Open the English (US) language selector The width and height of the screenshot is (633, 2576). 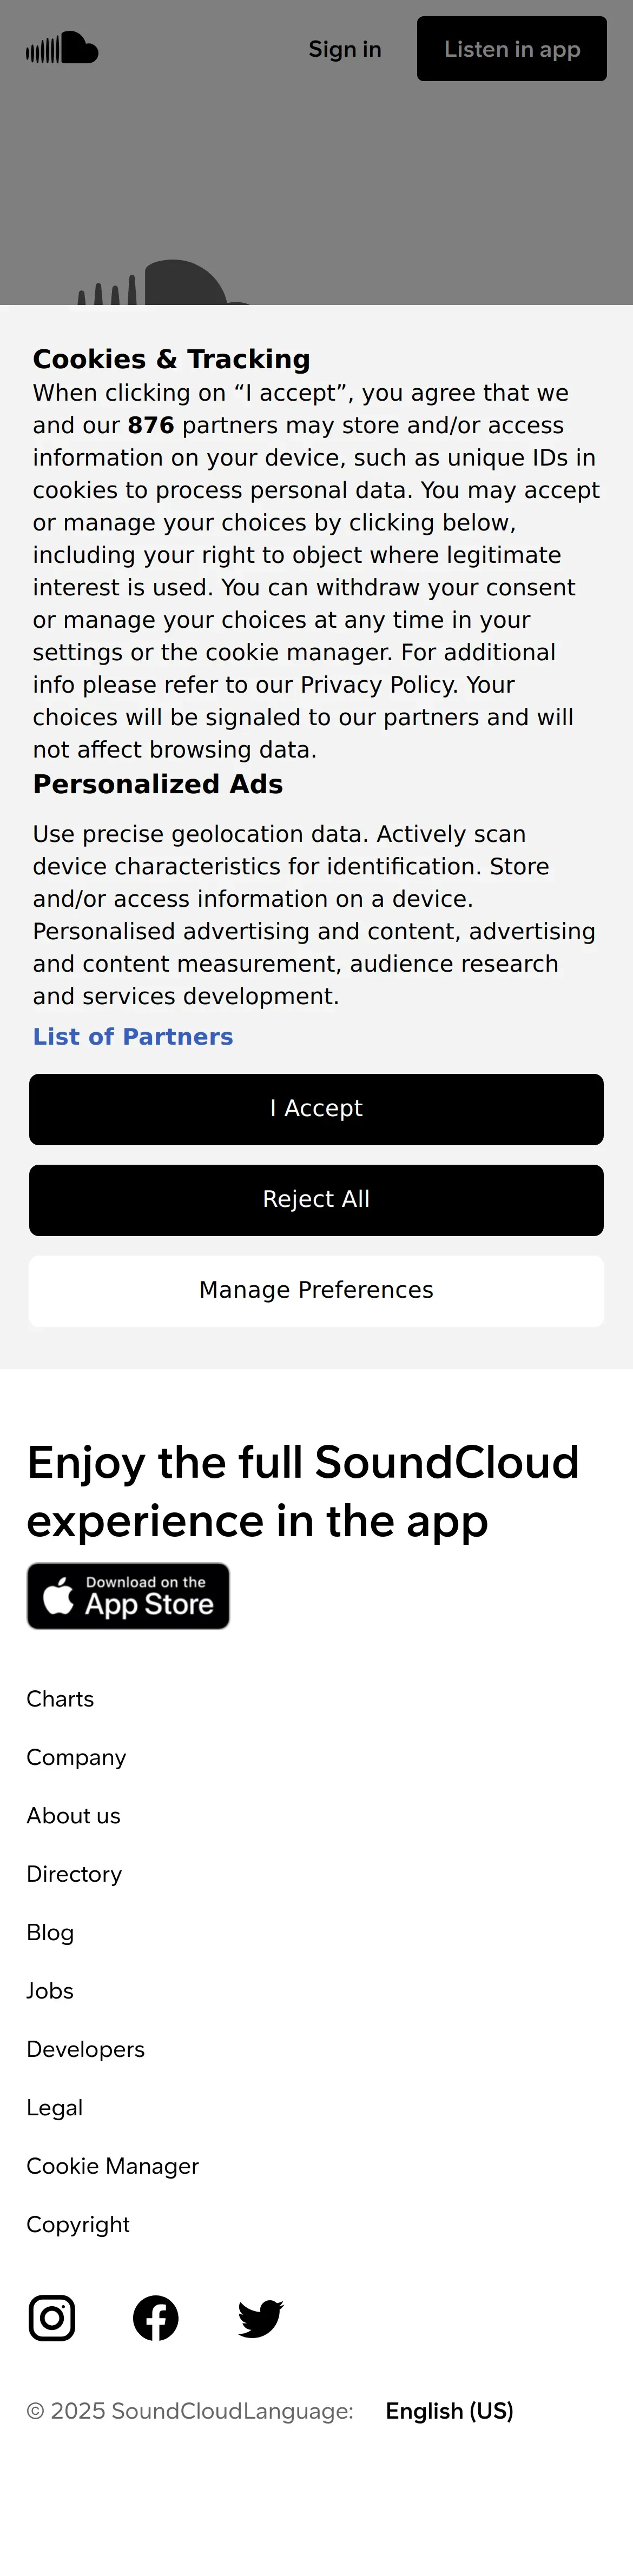[x=449, y=2411]
